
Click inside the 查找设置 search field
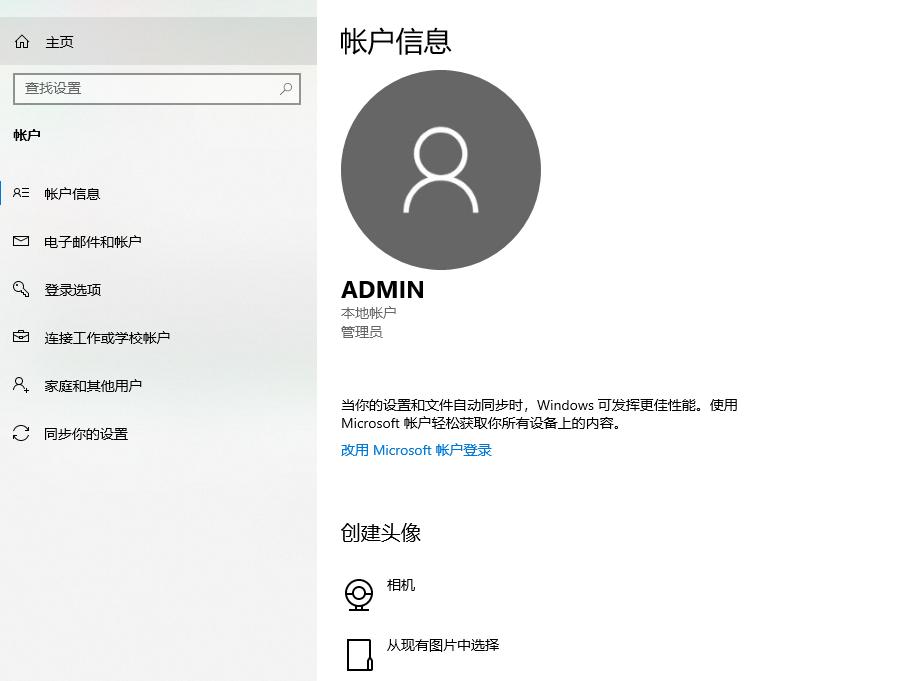pyautogui.click(x=140, y=89)
